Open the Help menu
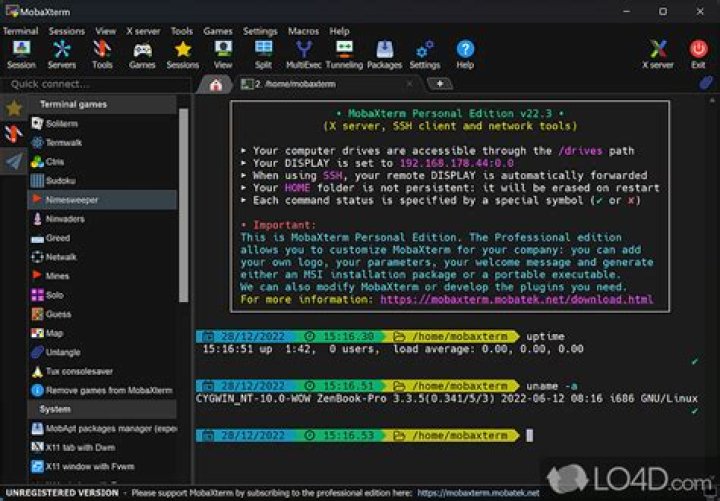This screenshot has width=720, height=501. pyautogui.click(x=339, y=31)
